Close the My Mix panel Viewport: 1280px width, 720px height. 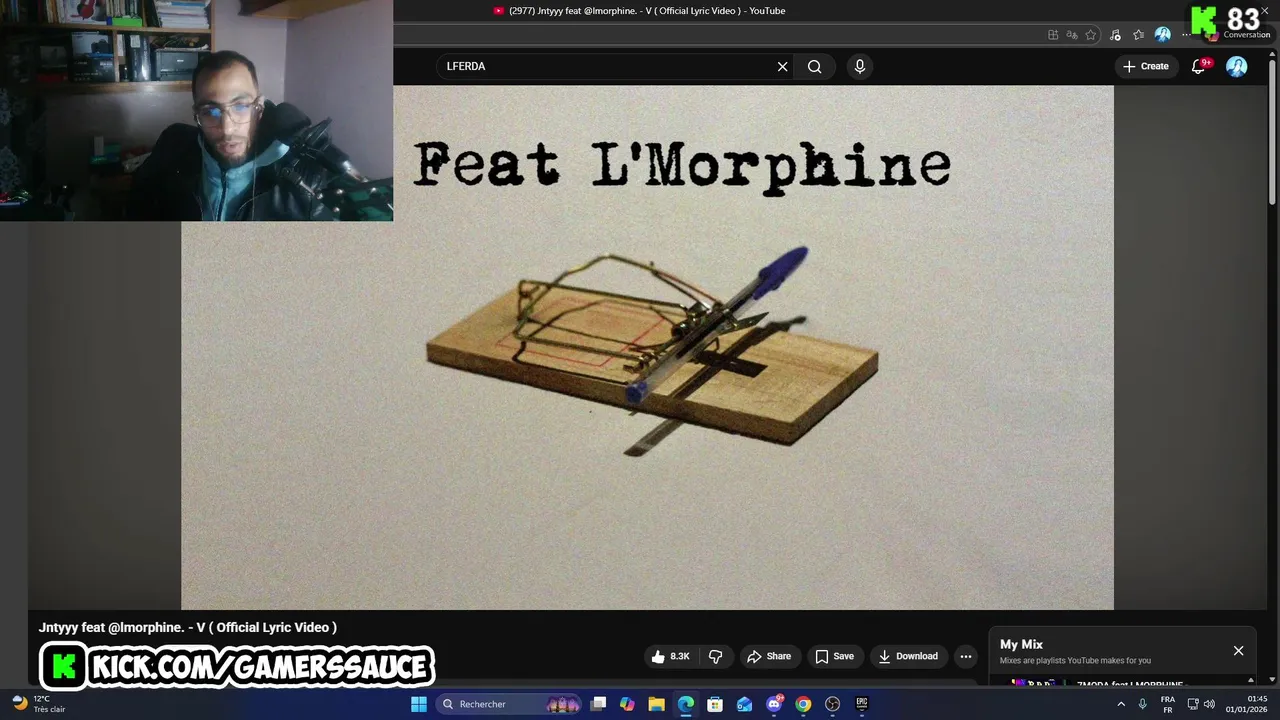[1238, 651]
